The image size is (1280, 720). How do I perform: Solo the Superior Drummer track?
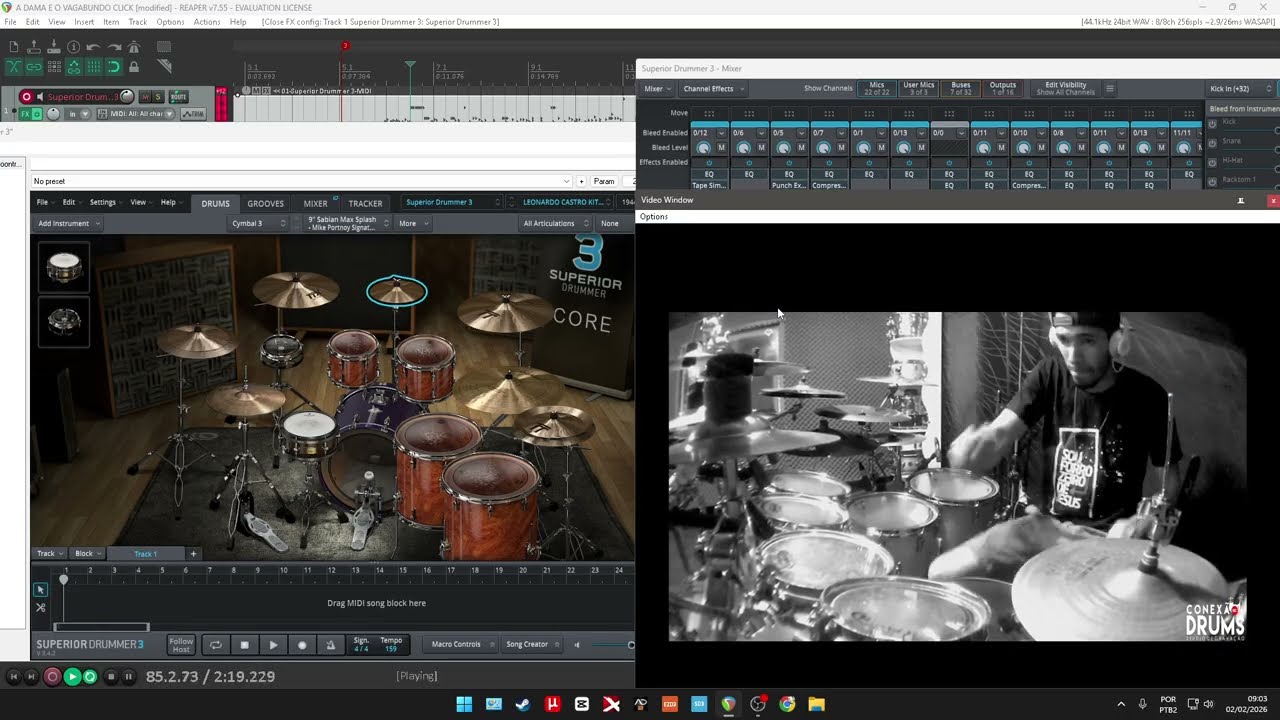(158, 97)
